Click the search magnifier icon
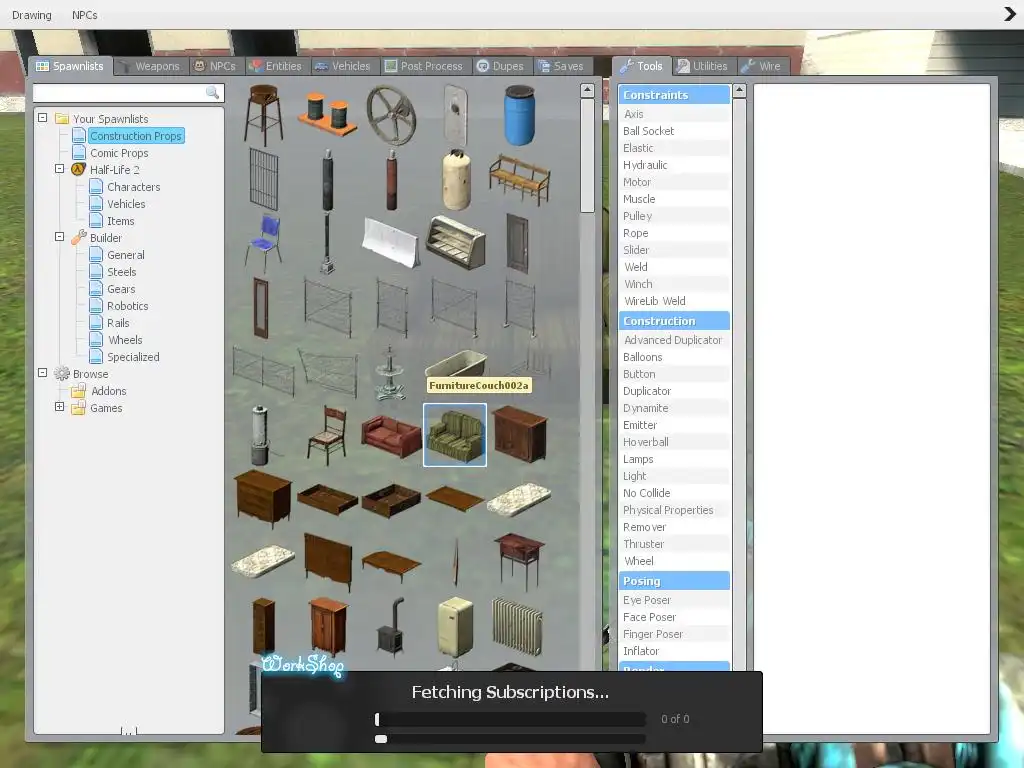This screenshot has height=768, width=1024. [x=212, y=93]
